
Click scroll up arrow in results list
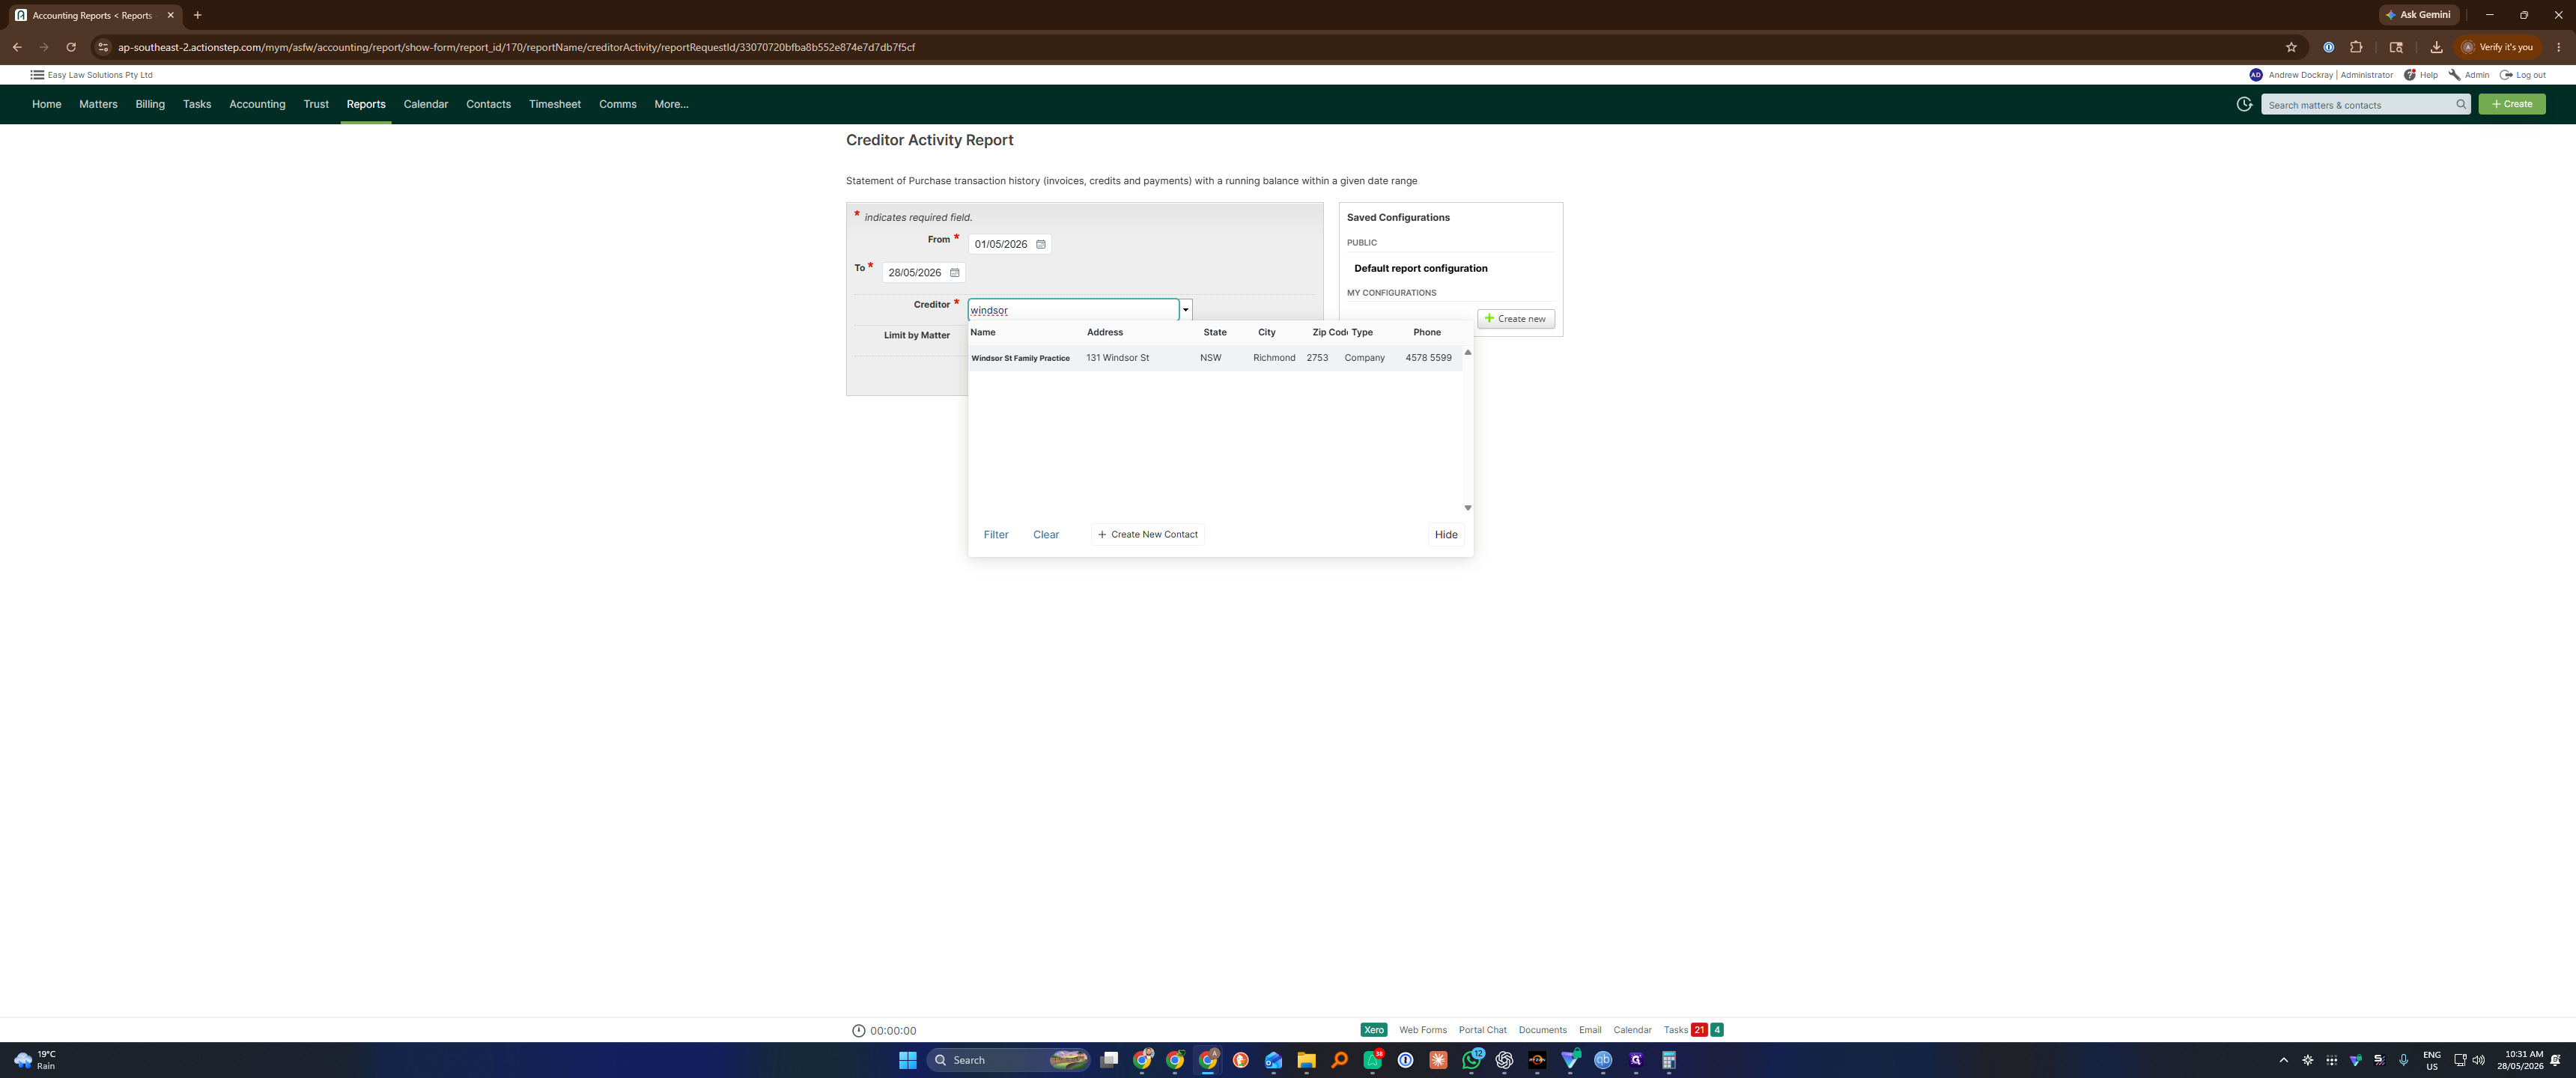tap(1467, 353)
